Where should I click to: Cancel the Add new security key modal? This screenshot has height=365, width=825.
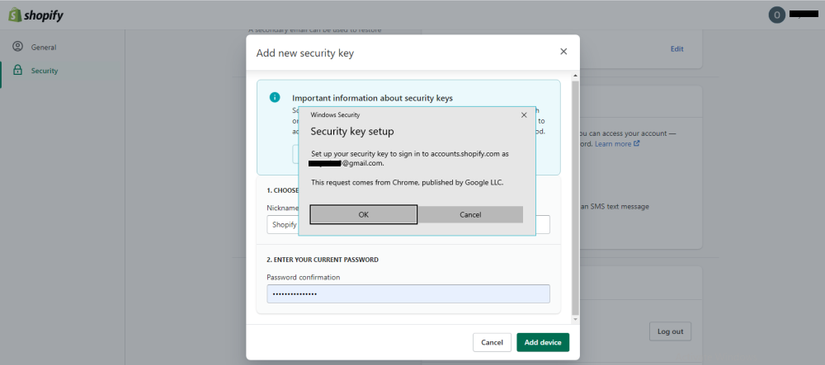(x=492, y=342)
